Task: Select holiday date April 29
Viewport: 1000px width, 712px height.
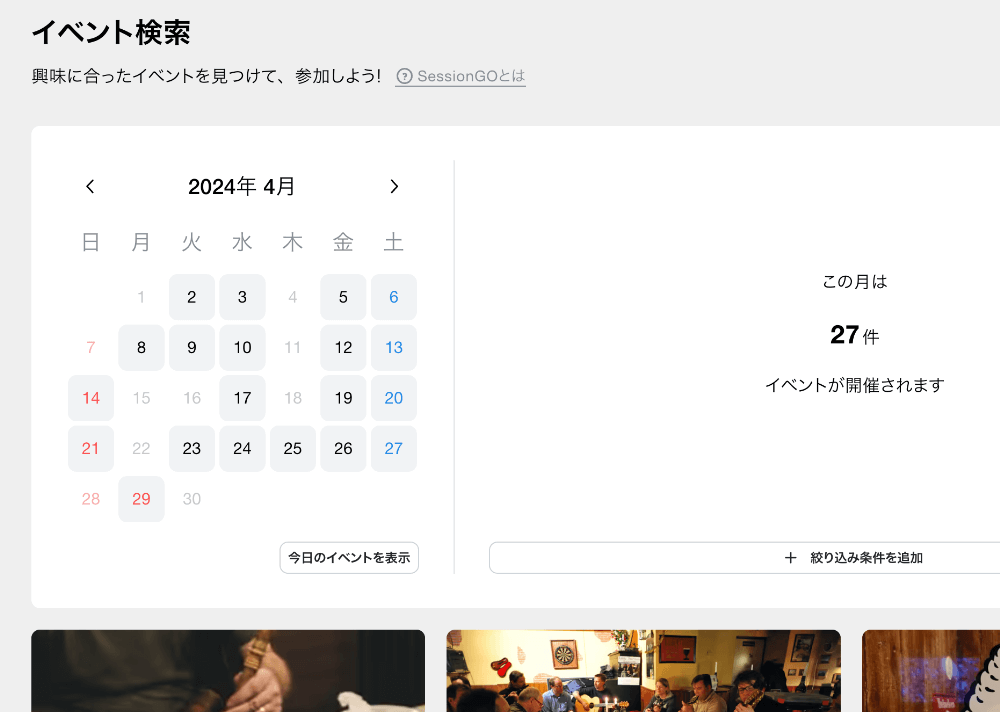Action: (141, 499)
